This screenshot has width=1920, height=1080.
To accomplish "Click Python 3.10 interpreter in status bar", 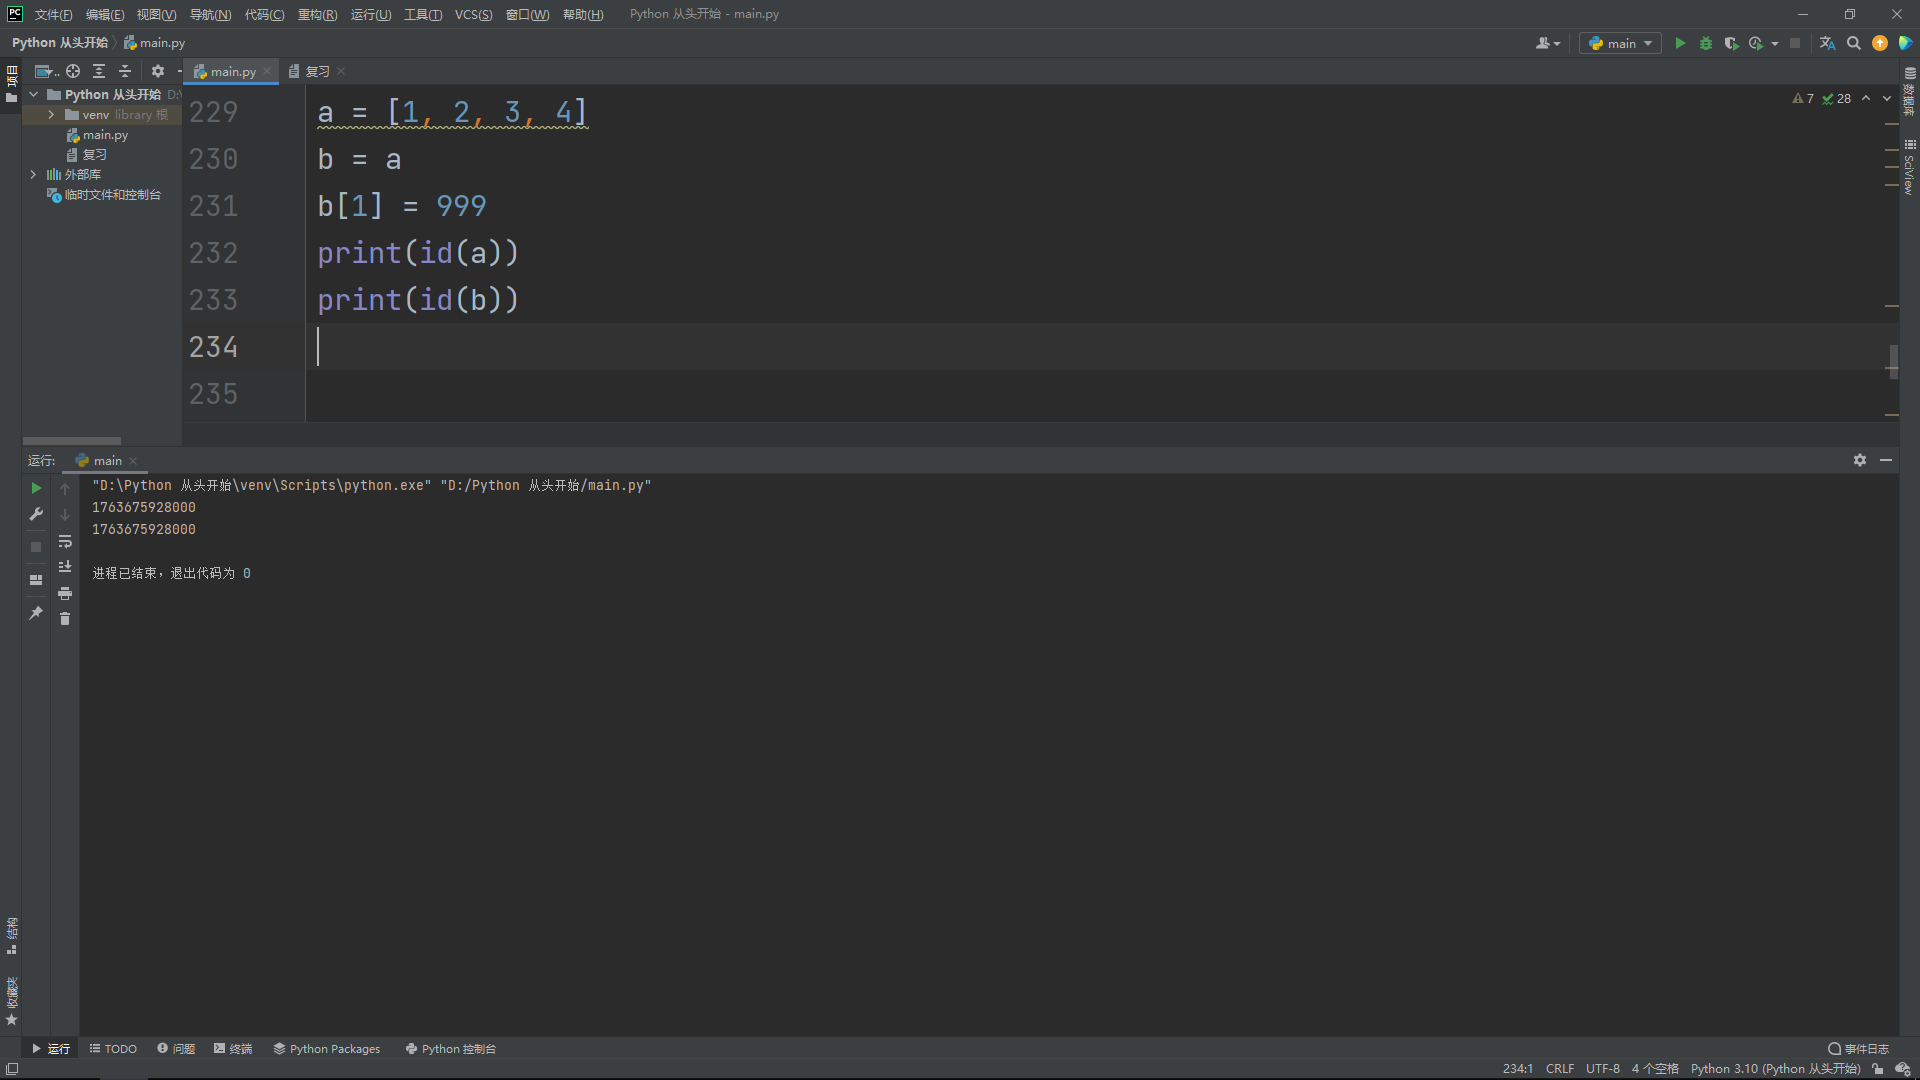I will [1774, 1069].
